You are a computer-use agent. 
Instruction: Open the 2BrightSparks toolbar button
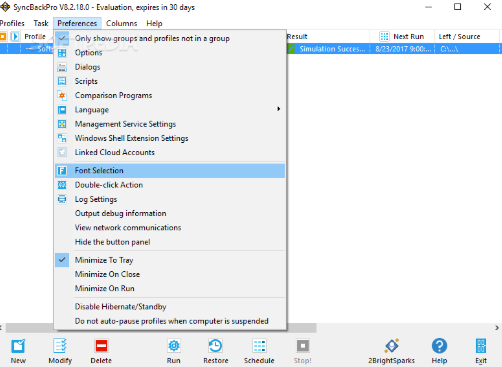coord(391,351)
